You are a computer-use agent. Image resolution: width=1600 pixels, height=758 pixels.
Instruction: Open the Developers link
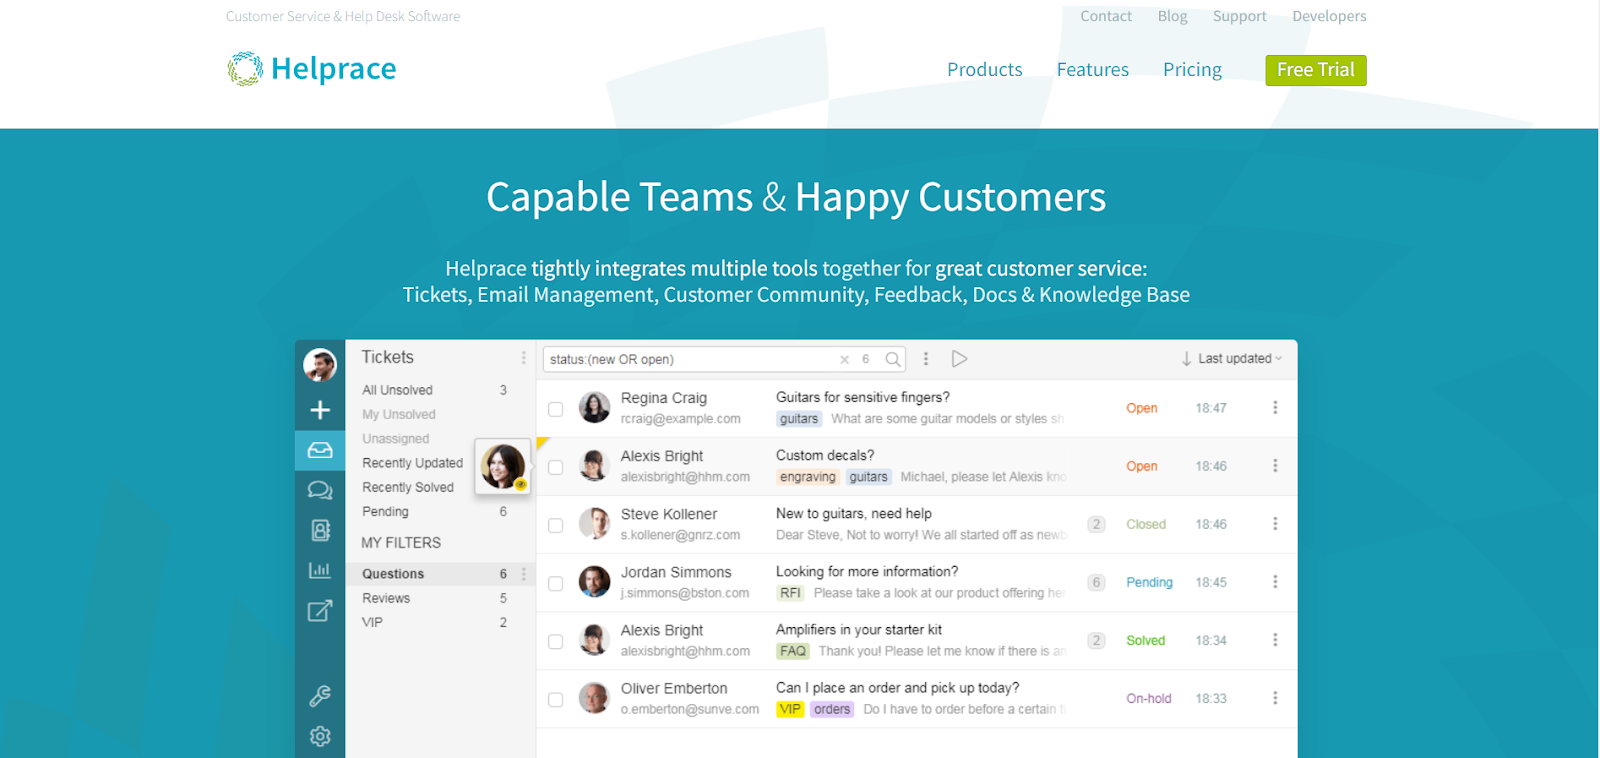coord(1329,16)
